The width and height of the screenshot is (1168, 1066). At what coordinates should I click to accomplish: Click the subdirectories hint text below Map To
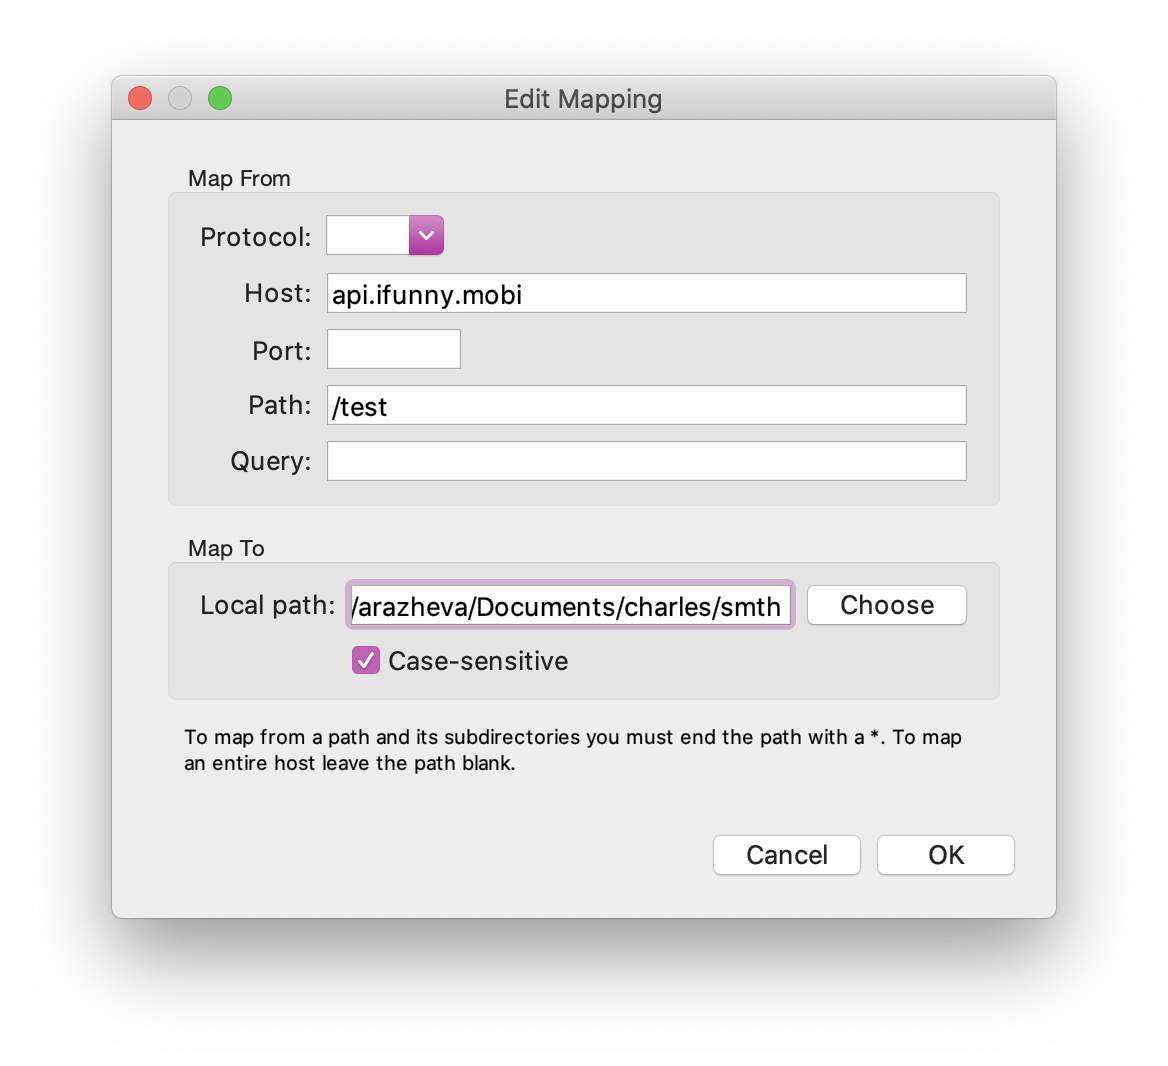pyautogui.click(x=573, y=750)
